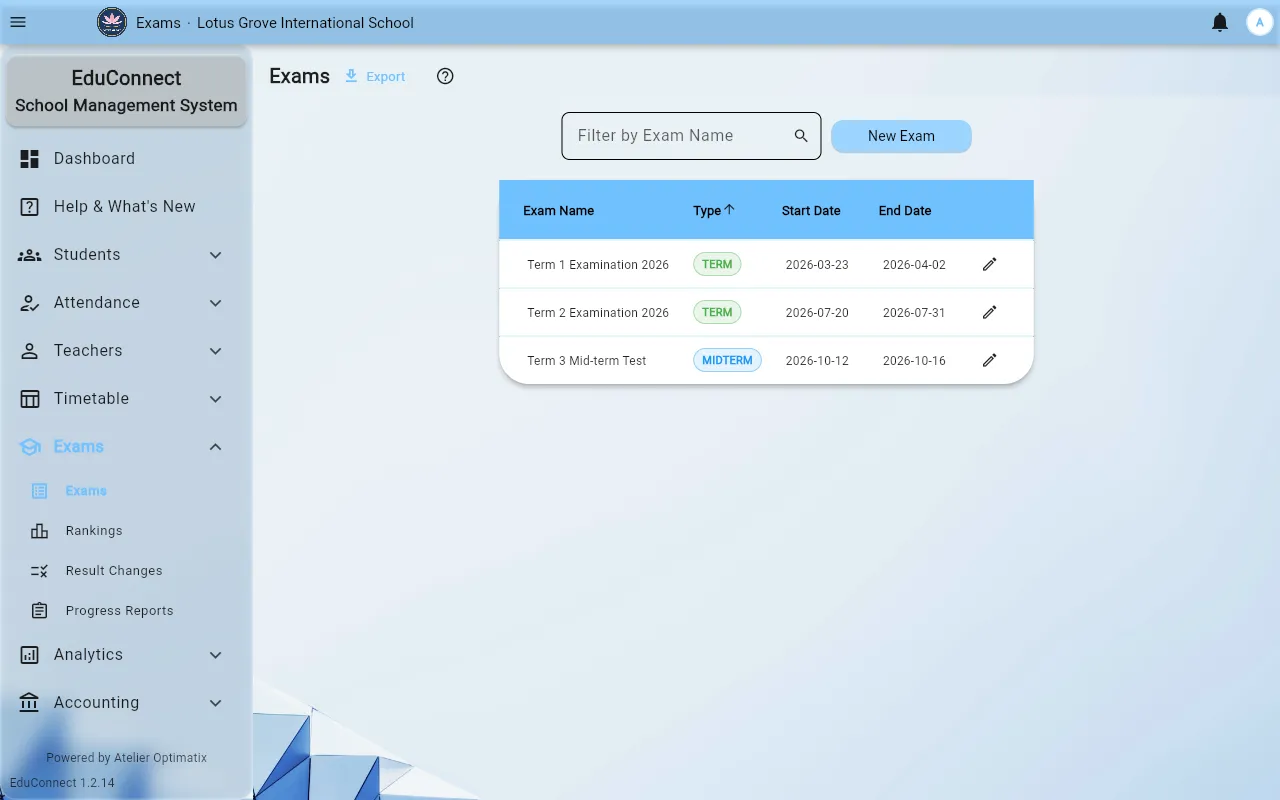The image size is (1280, 800).
Task: Expand the Timetable section chevron
Action: coord(216,399)
